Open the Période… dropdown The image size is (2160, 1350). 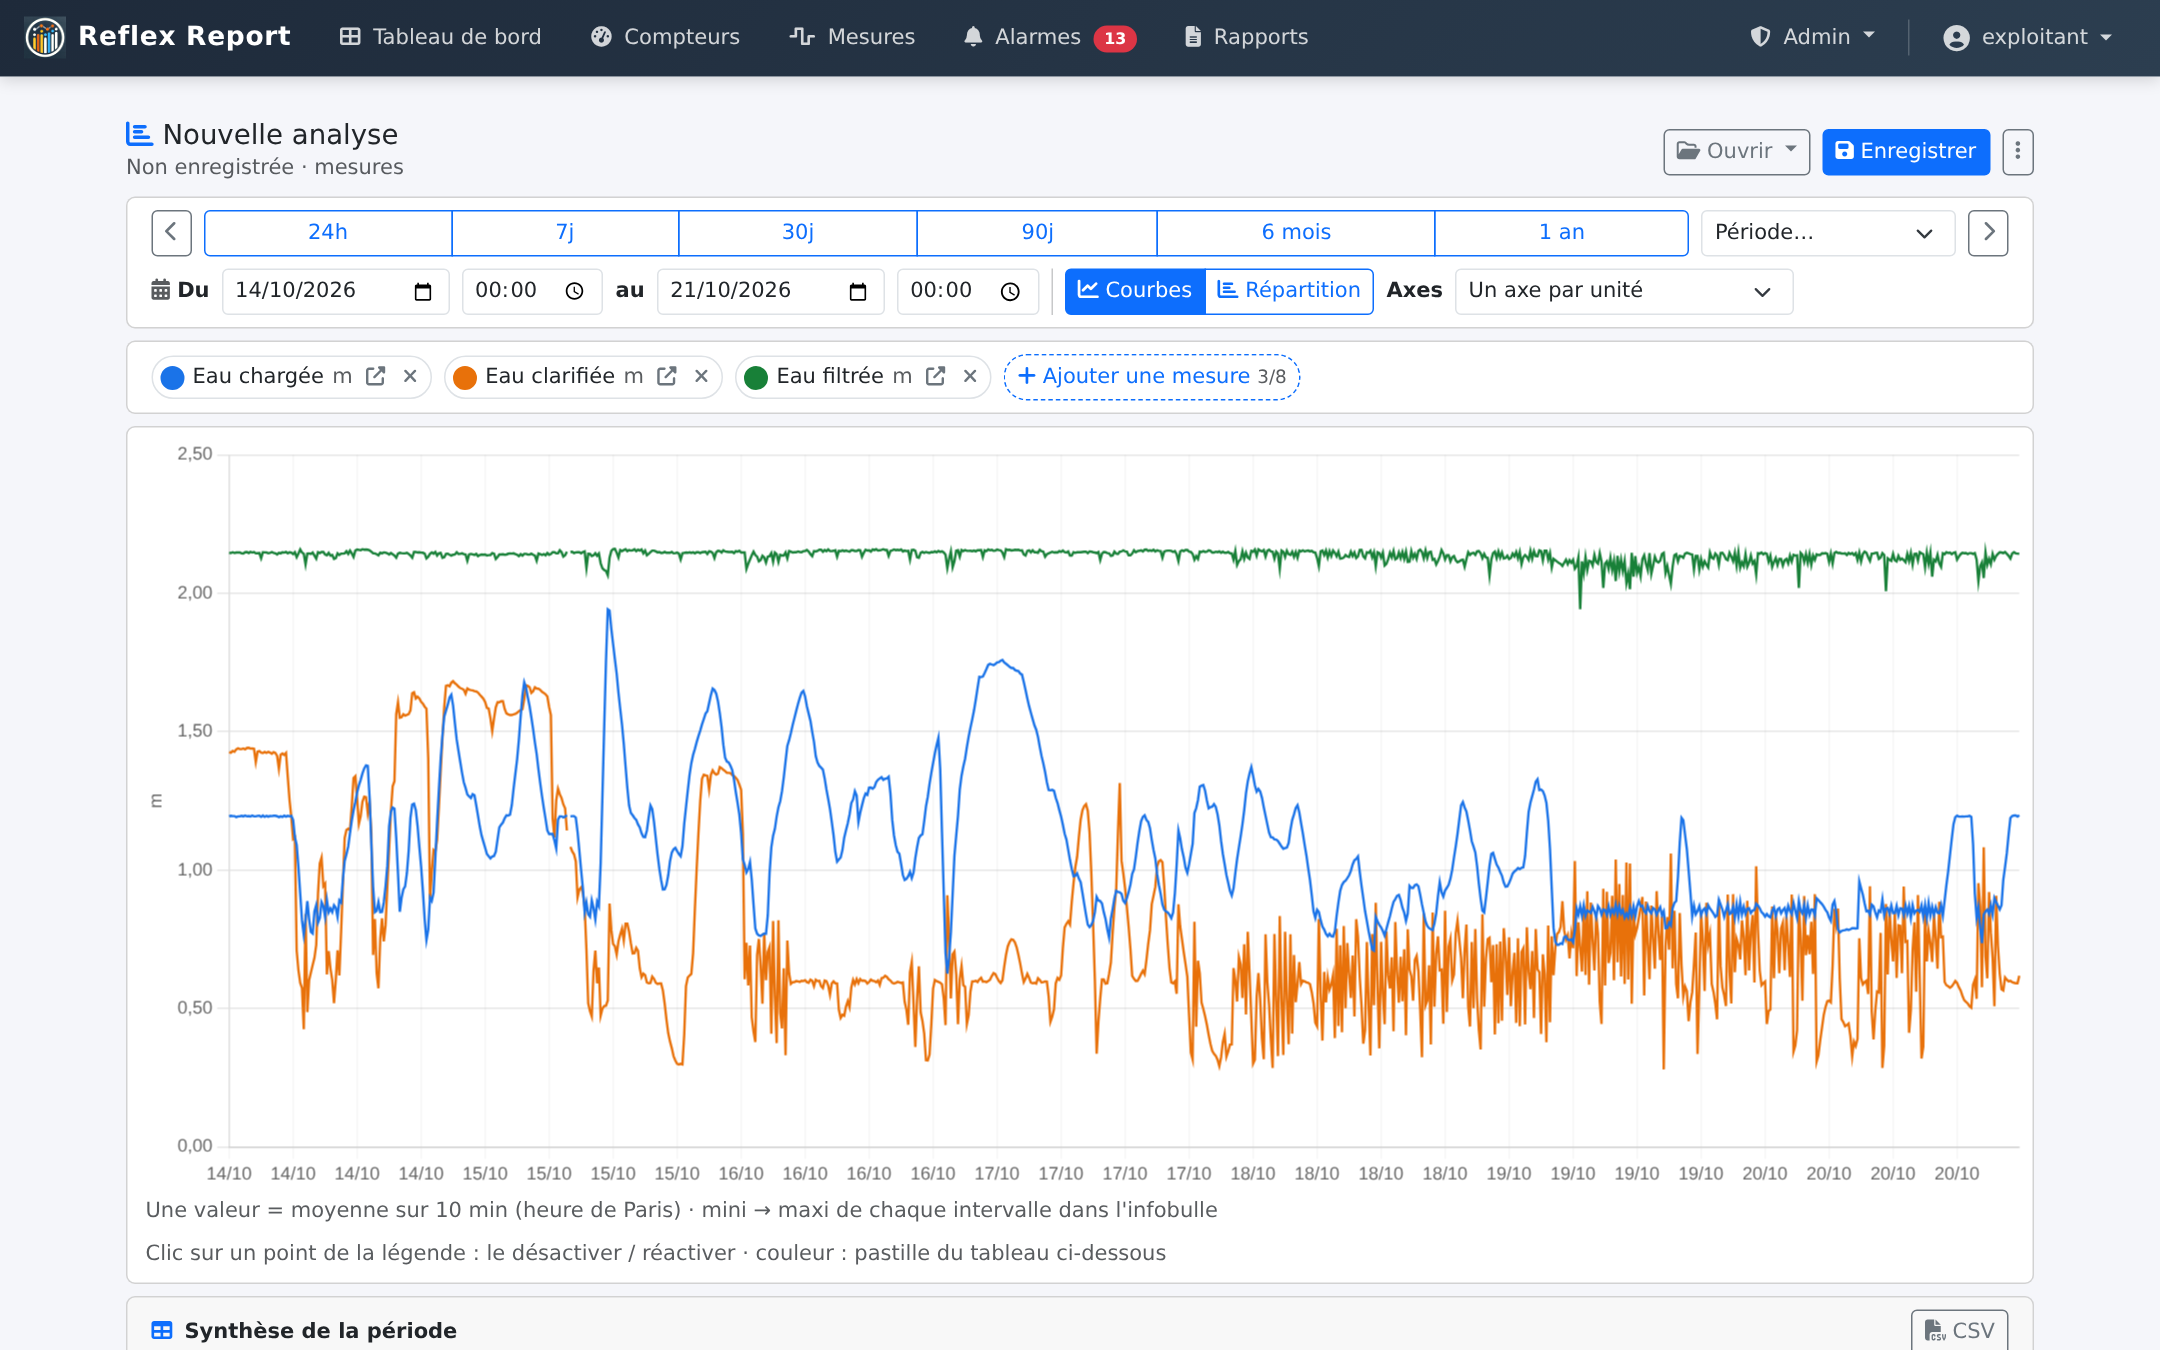[x=1828, y=233]
